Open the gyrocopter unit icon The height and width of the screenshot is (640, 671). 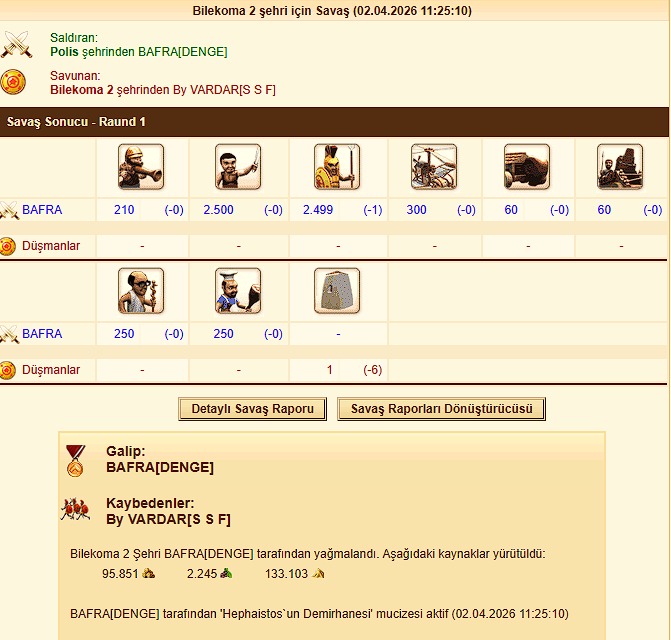pyautogui.click(x=434, y=167)
